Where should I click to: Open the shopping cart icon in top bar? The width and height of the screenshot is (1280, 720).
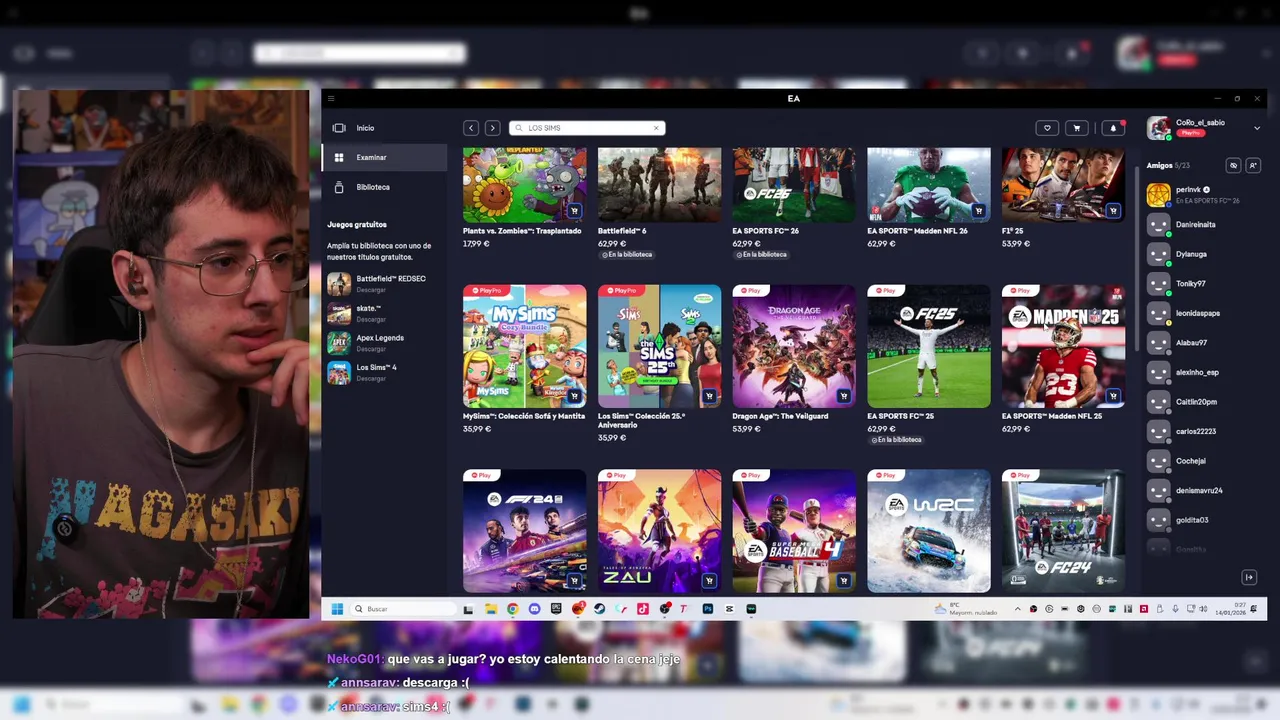pos(1077,128)
